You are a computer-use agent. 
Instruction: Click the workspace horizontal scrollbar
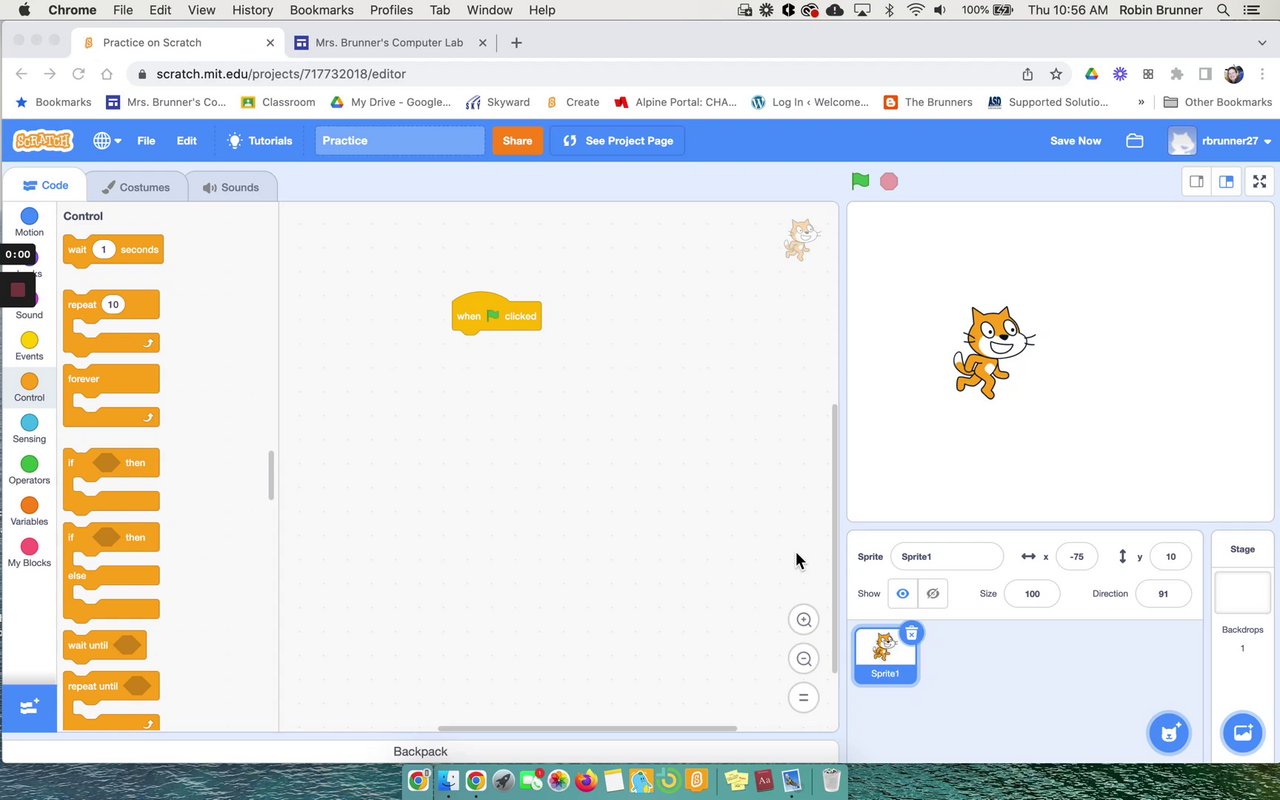(x=587, y=728)
